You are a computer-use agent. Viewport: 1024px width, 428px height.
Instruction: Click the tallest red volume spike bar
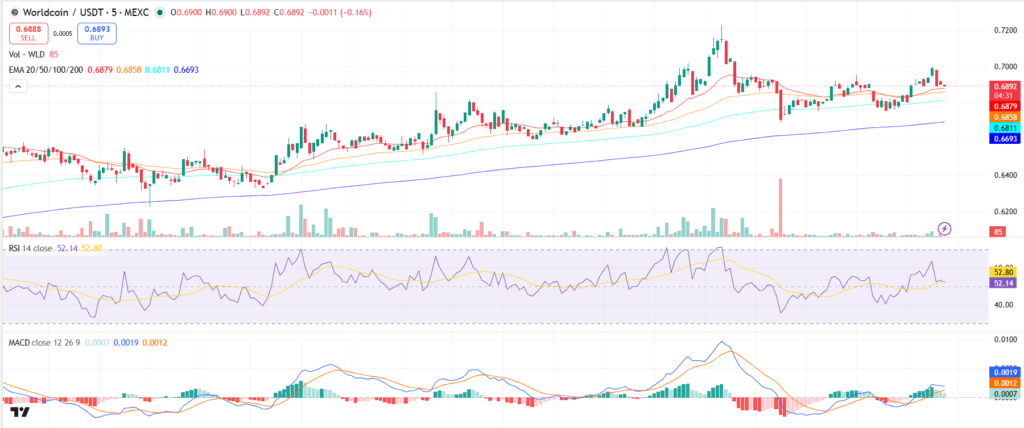pos(779,207)
